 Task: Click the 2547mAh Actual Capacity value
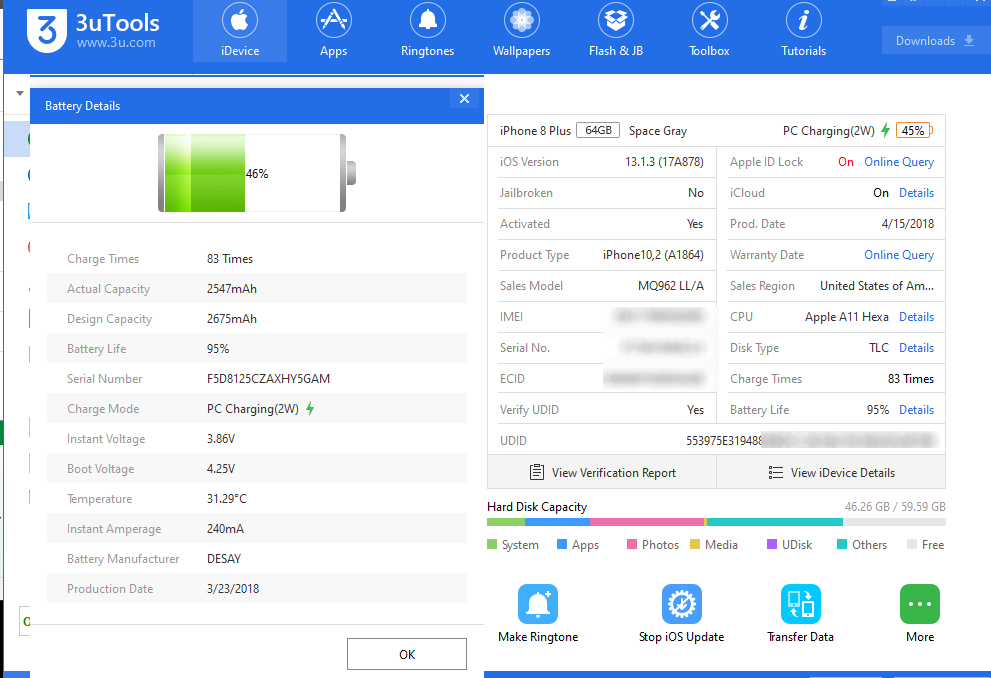[231, 289]
